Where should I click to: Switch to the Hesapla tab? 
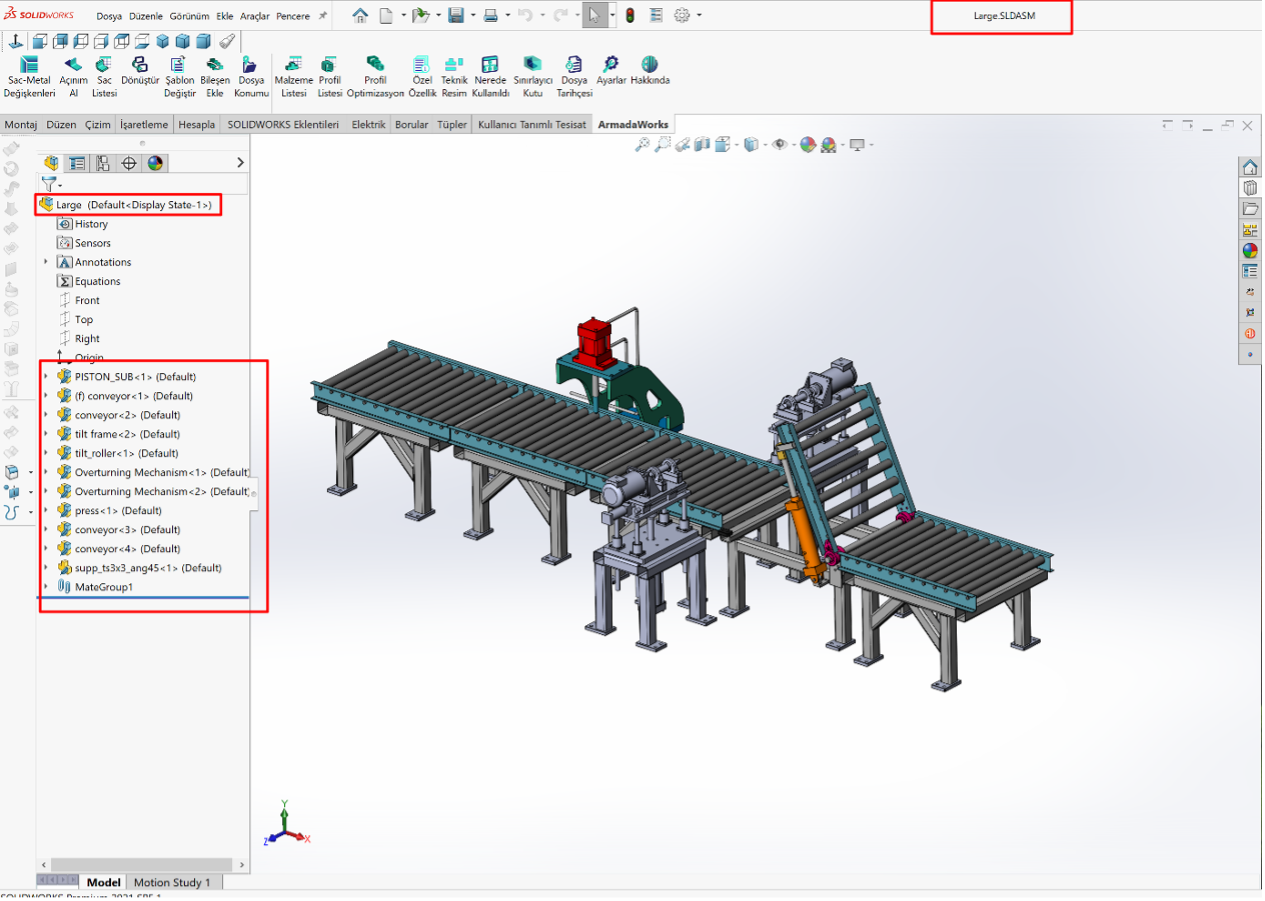196,125
